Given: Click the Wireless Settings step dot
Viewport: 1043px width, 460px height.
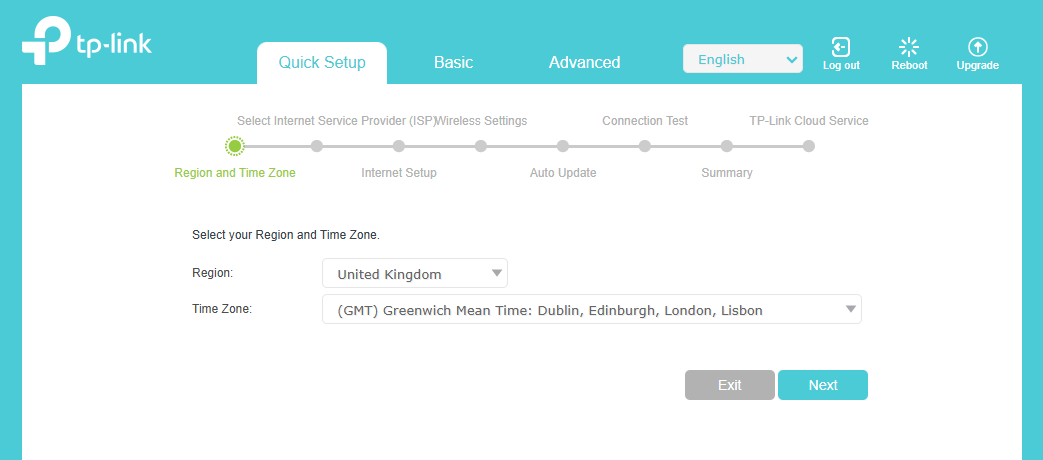Looking at the screenshot, I should point(481,146).
